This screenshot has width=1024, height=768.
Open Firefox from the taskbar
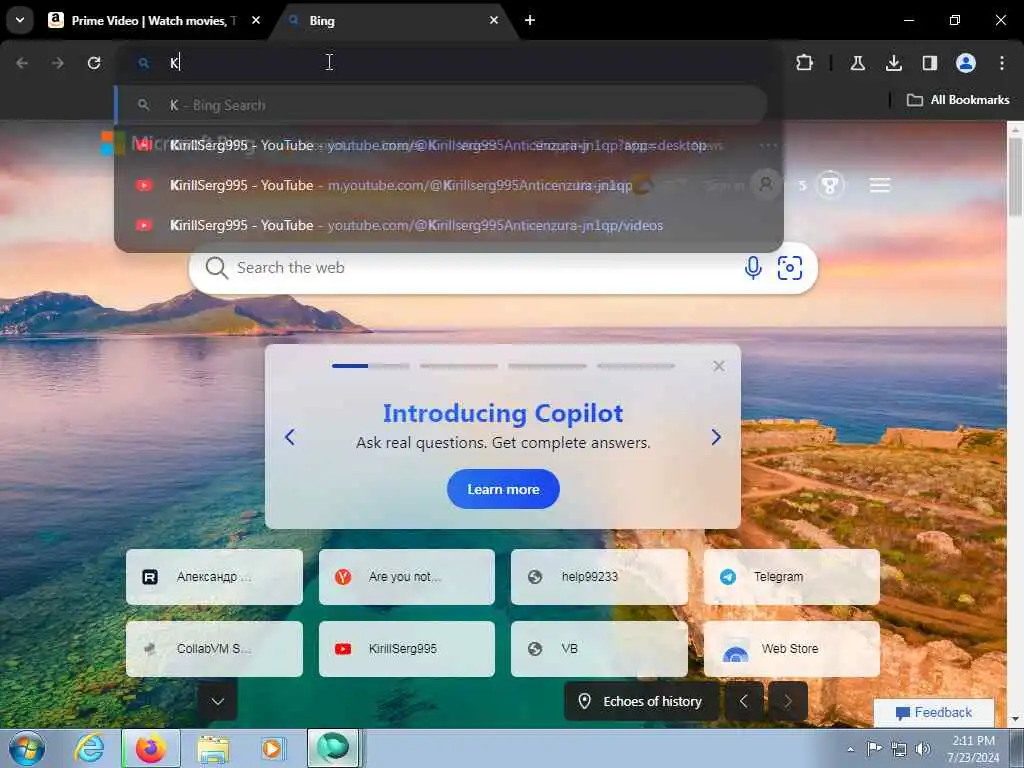(151, 748)
